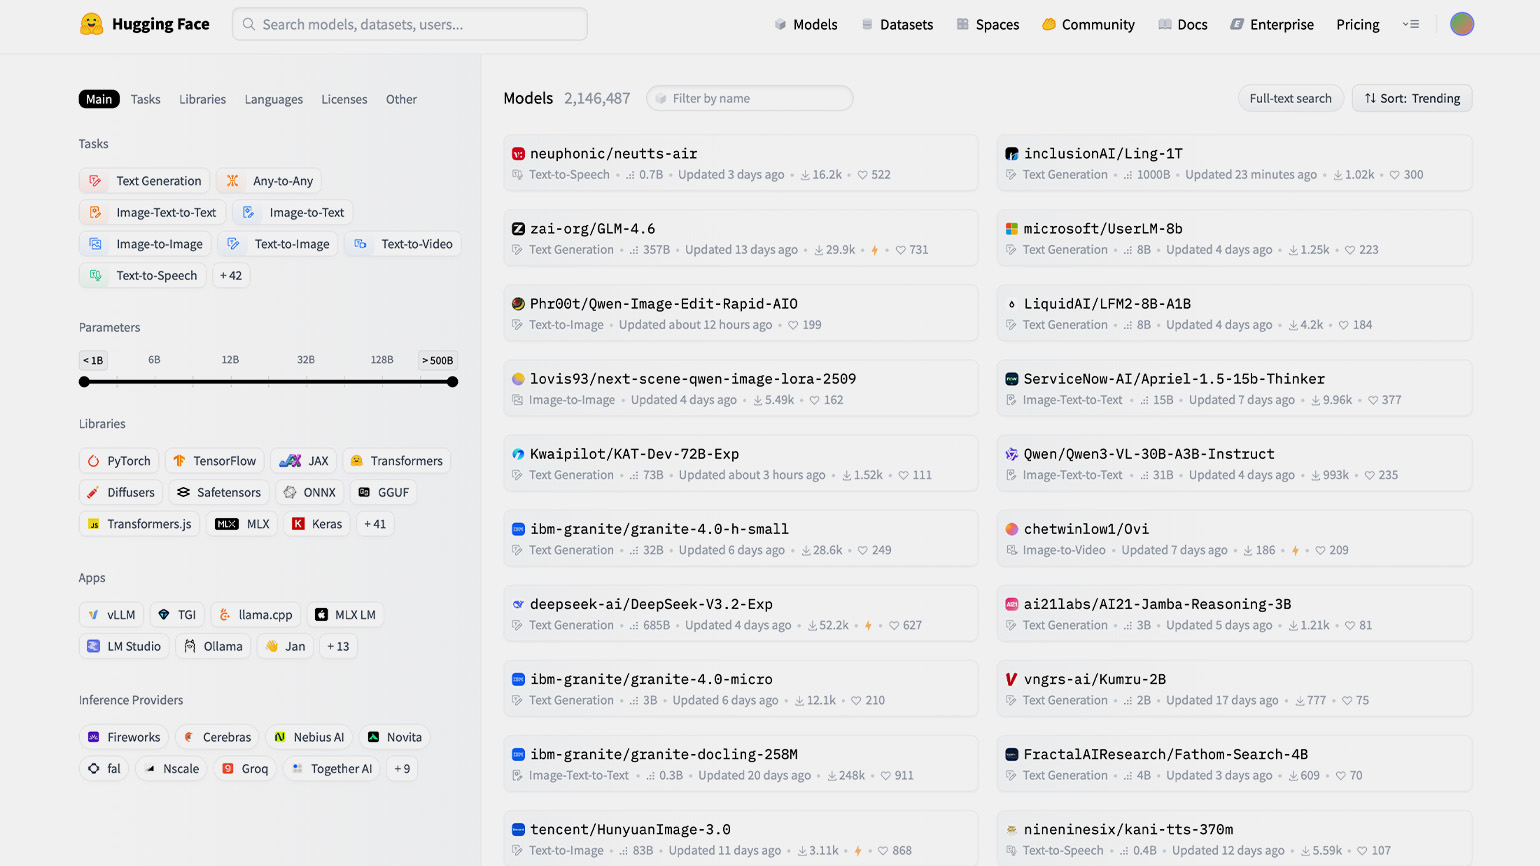Toggle the Text Generation task filter
Image resolution: width=1540 pixels, height=866 pixels.
(x=145, y=181)
